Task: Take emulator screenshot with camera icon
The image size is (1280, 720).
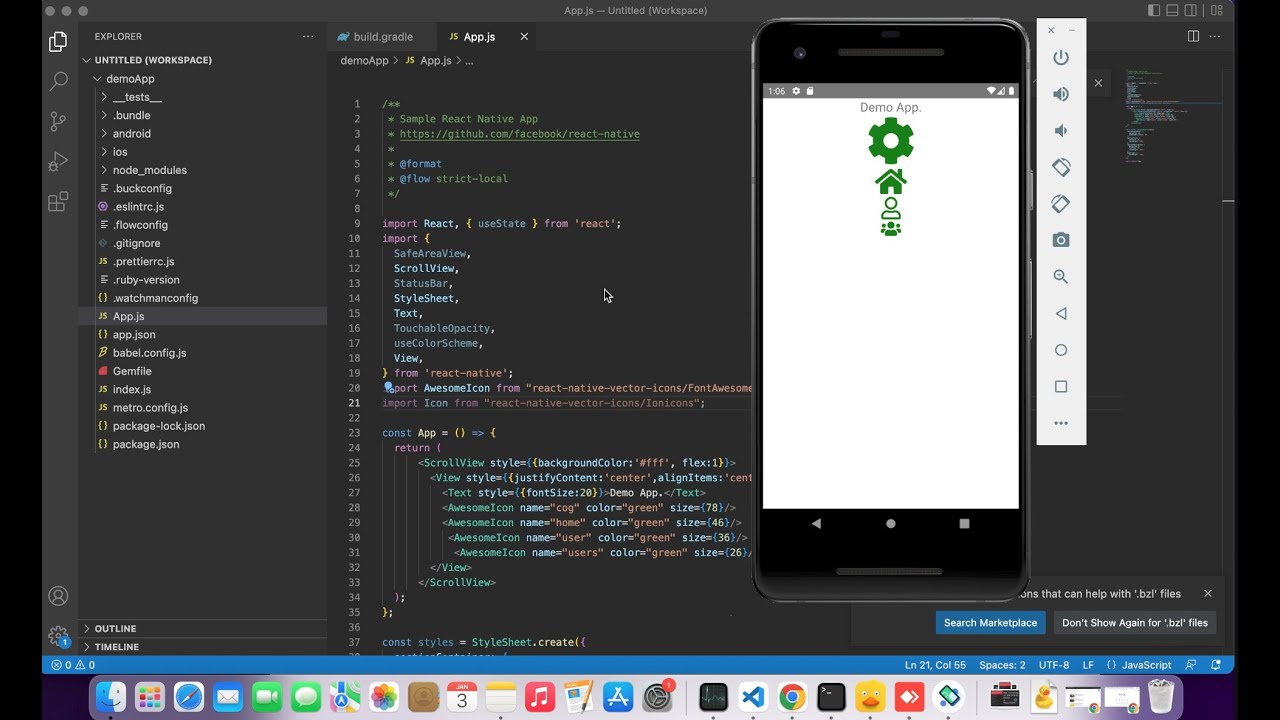Action: [x=1061, y=240]
